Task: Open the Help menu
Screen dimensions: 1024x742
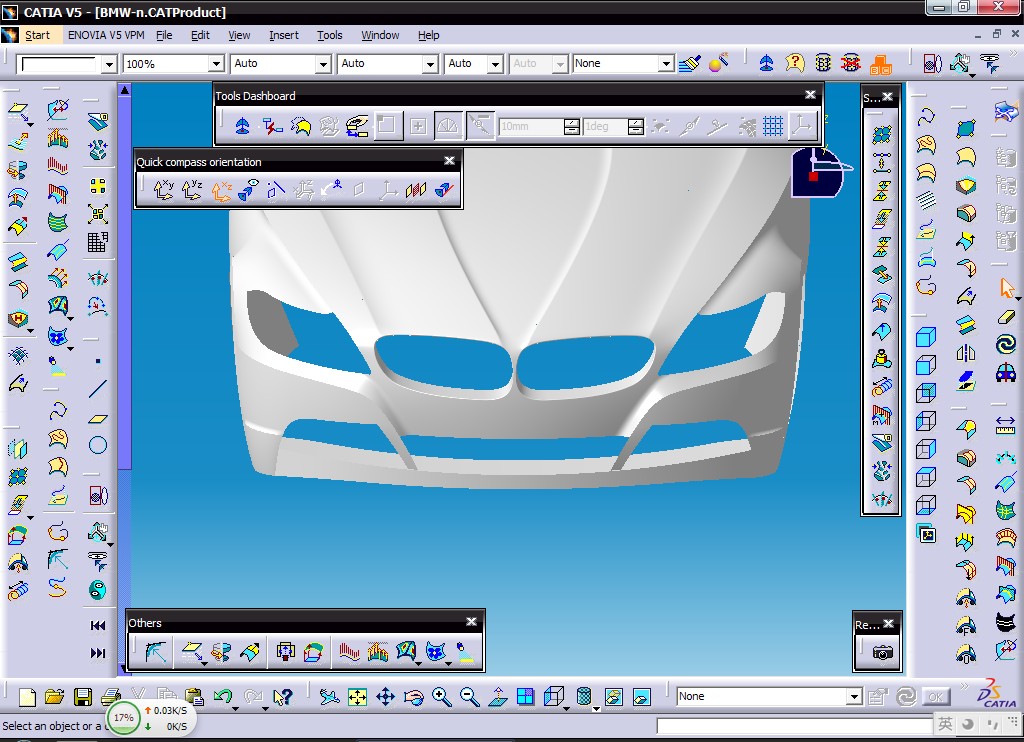Action: (428, 35)
